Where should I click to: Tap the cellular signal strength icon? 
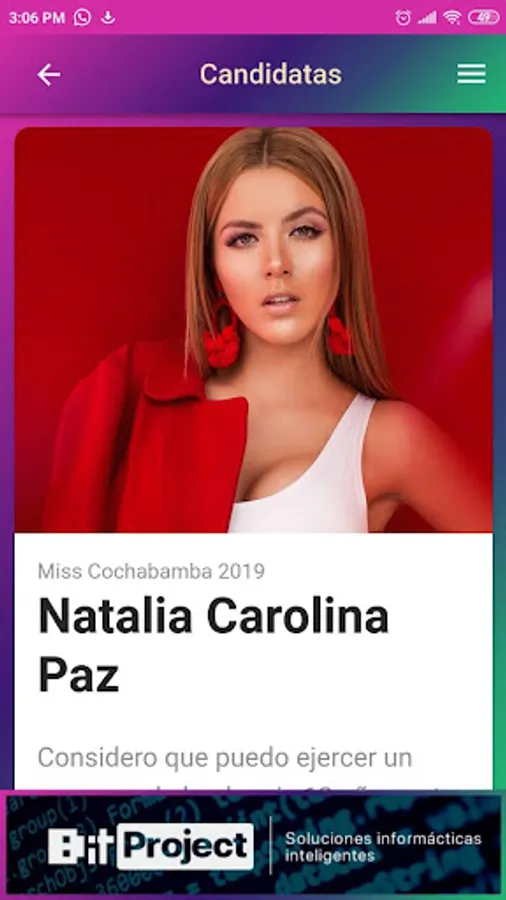point(427,18)
